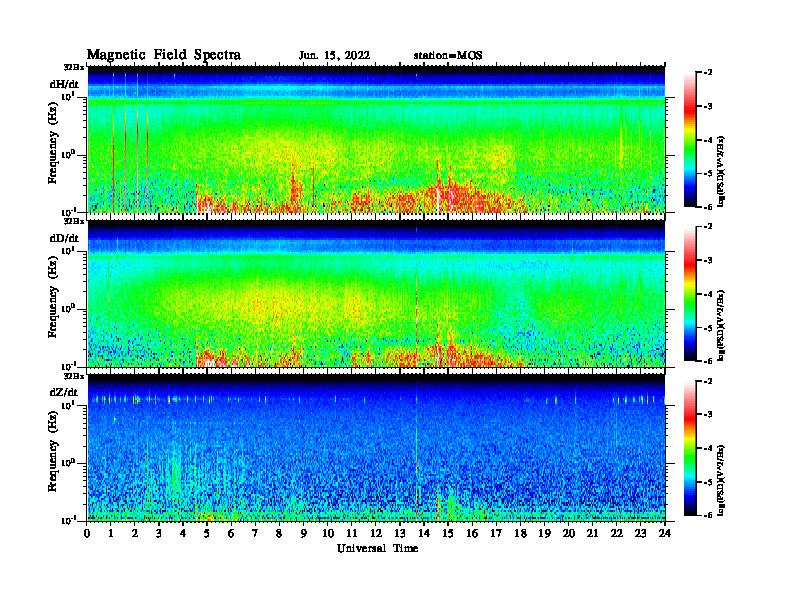Click hour tick label '2' on time axis
This screenshot has width=792, height=612.
(135, 533)
